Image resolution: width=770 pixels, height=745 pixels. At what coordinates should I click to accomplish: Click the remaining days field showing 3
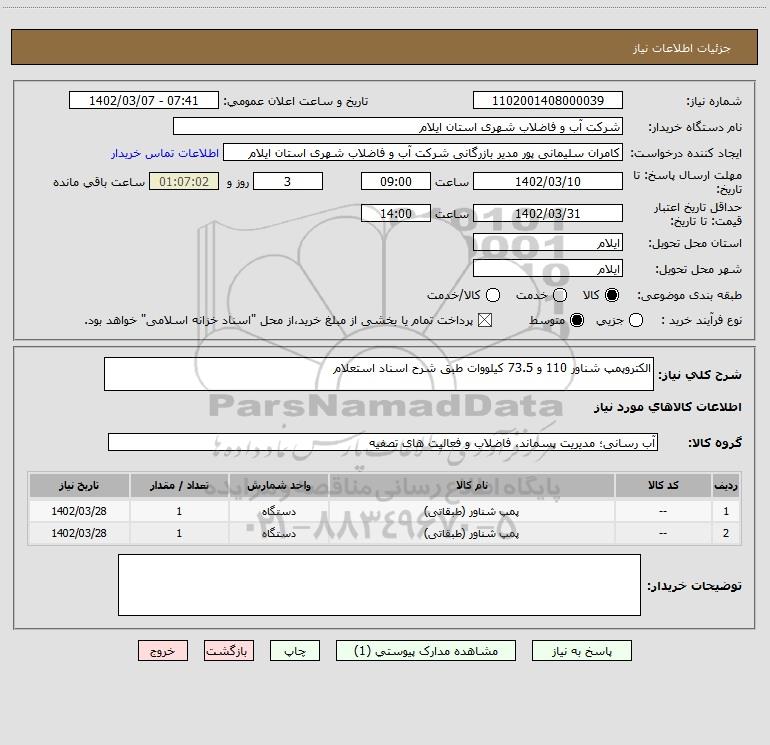[288, 181]
